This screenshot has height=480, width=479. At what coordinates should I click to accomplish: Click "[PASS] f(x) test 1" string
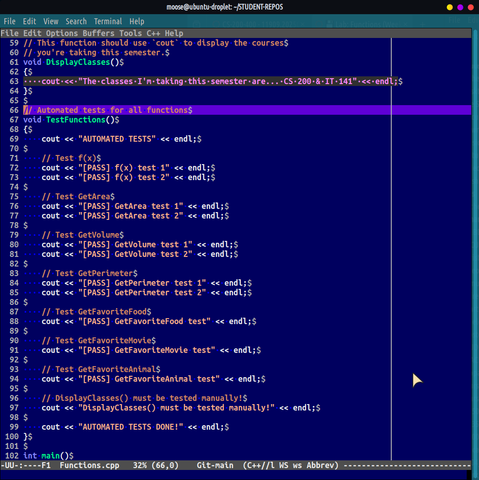click(x=124, y=168)
